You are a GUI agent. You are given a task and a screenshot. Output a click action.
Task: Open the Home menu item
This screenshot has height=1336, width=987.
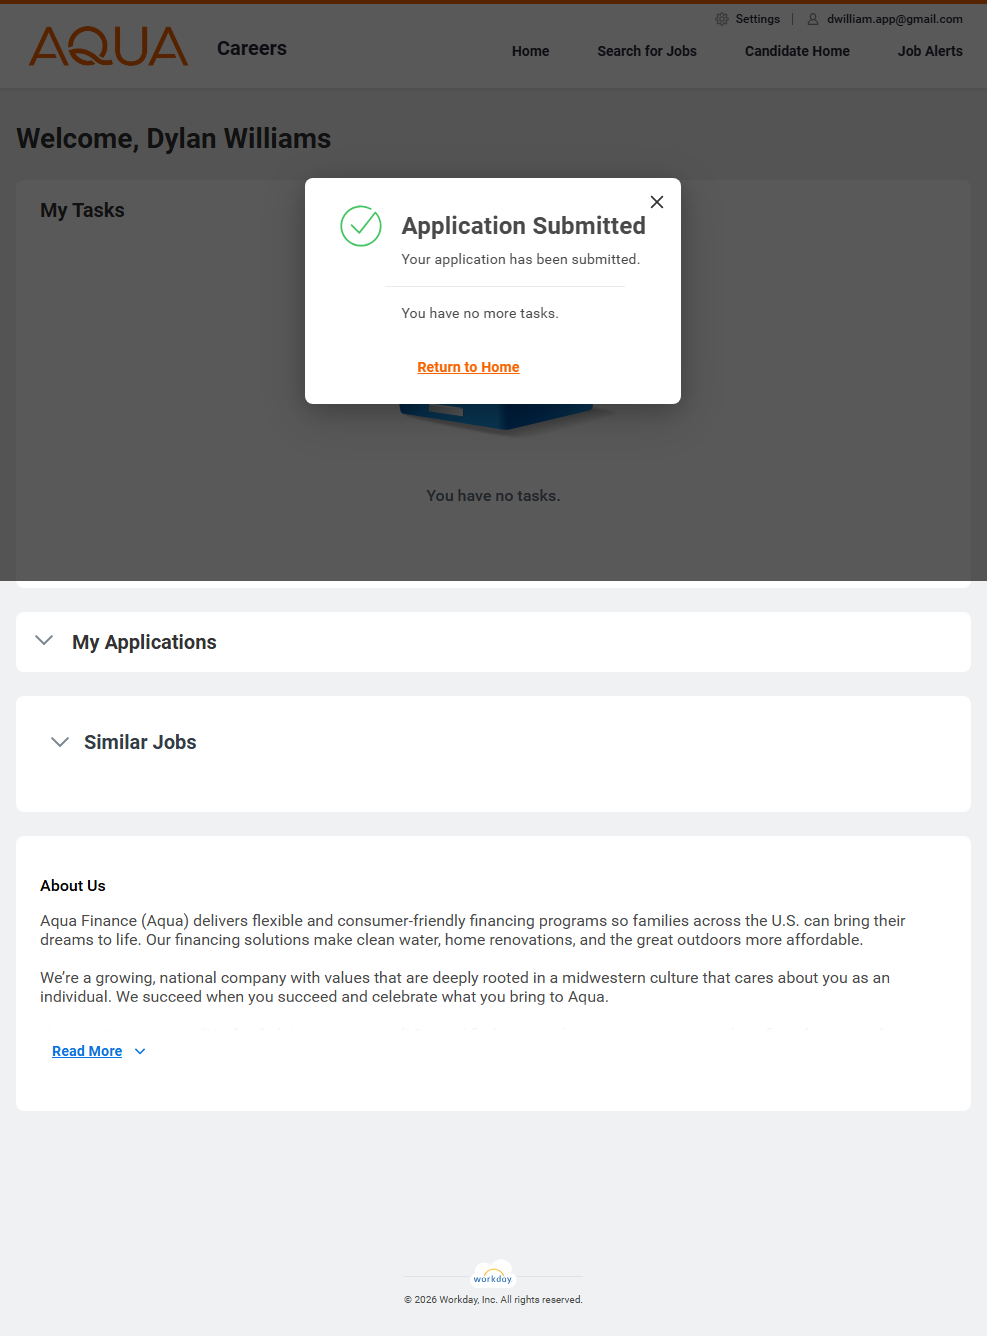(530, 51)
